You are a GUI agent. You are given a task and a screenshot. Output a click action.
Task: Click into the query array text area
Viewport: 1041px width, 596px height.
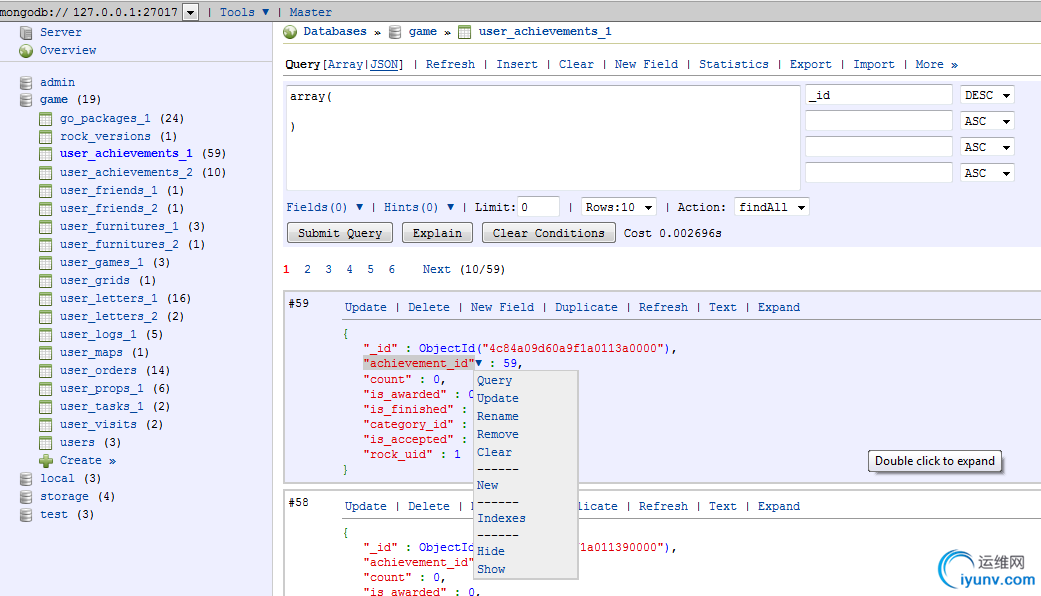point(543,137)
